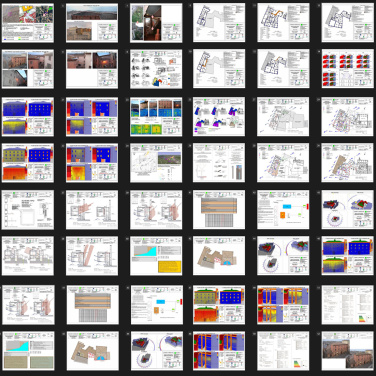Viewport: 376px width, 376px height.
Task: Open the orange-striped simulation page containing yellow gradients
Action: point(283,305)
